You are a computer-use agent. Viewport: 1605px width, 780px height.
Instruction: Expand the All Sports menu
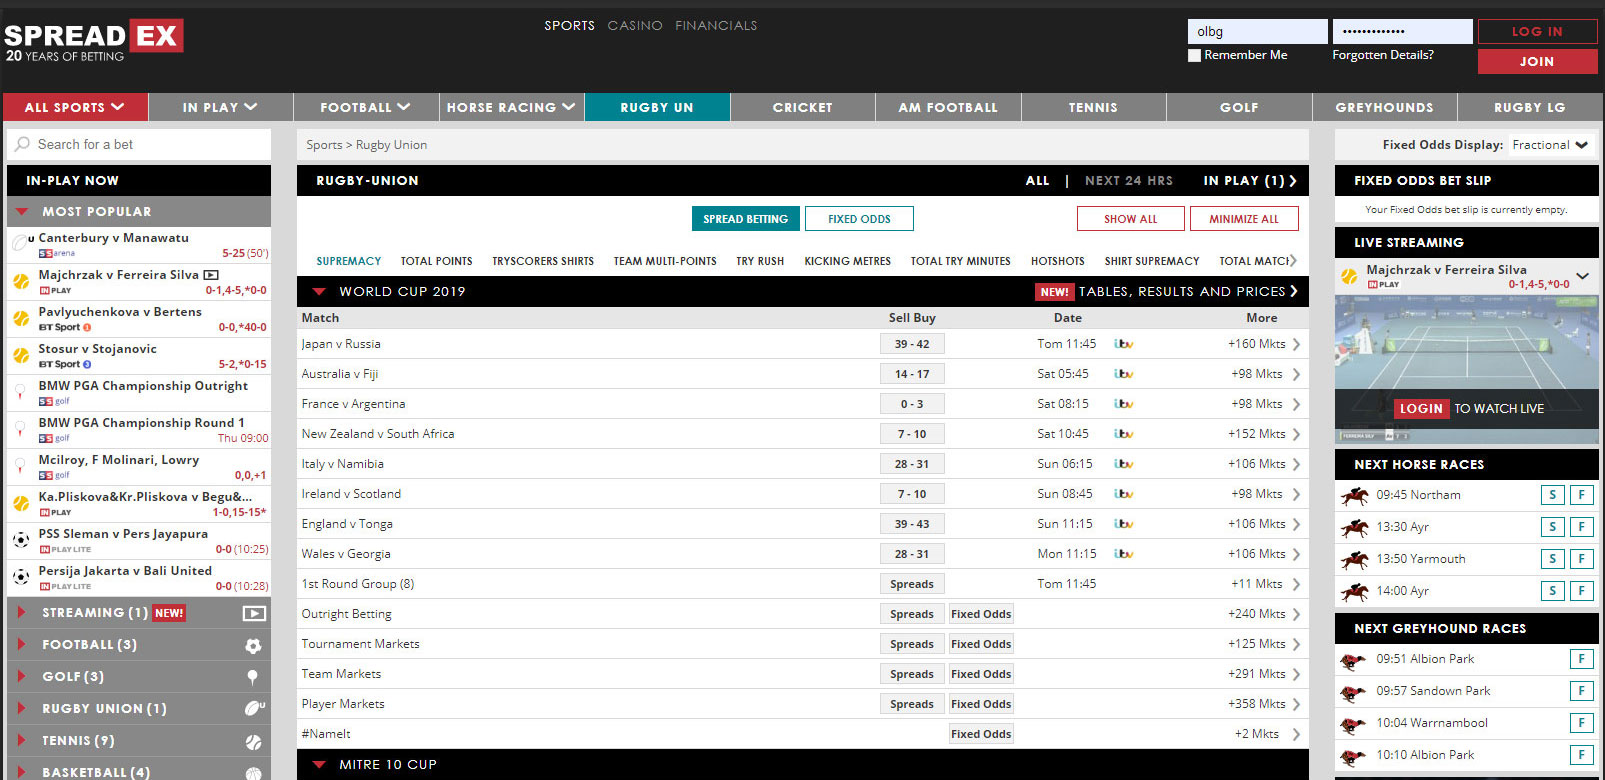pos(75,107)
